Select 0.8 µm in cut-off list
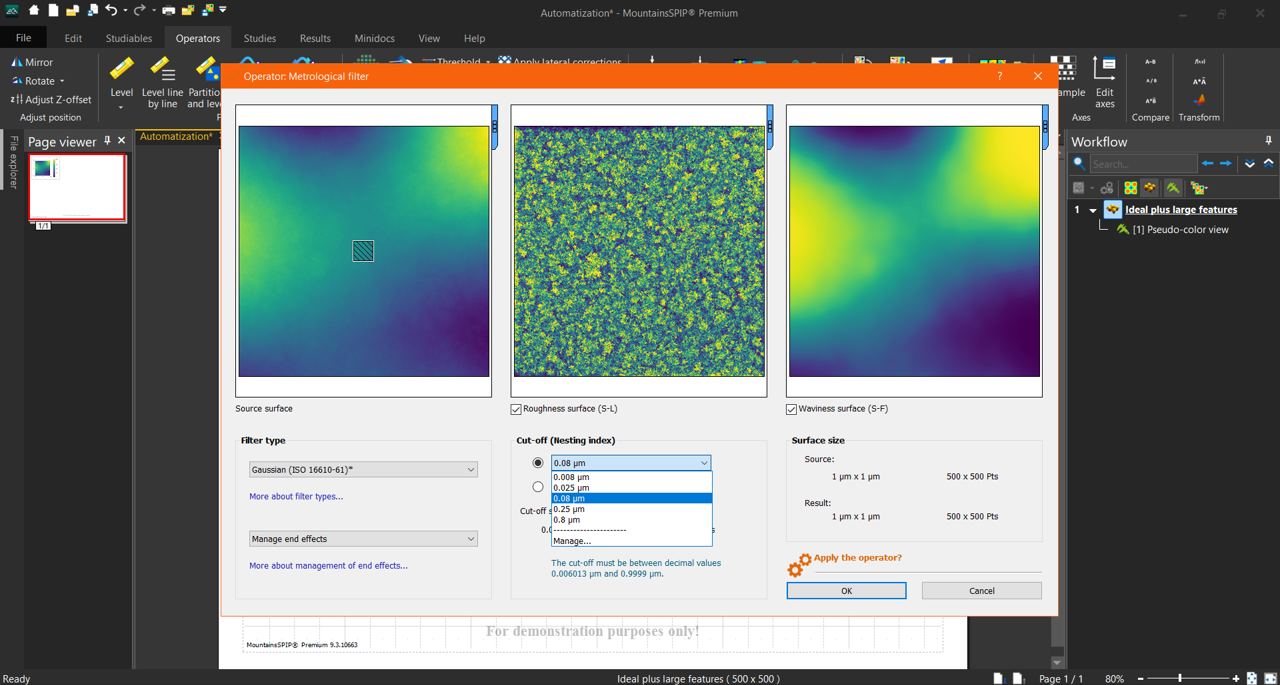Screen dimensions: 1280x685 click(x=632, y=520)
